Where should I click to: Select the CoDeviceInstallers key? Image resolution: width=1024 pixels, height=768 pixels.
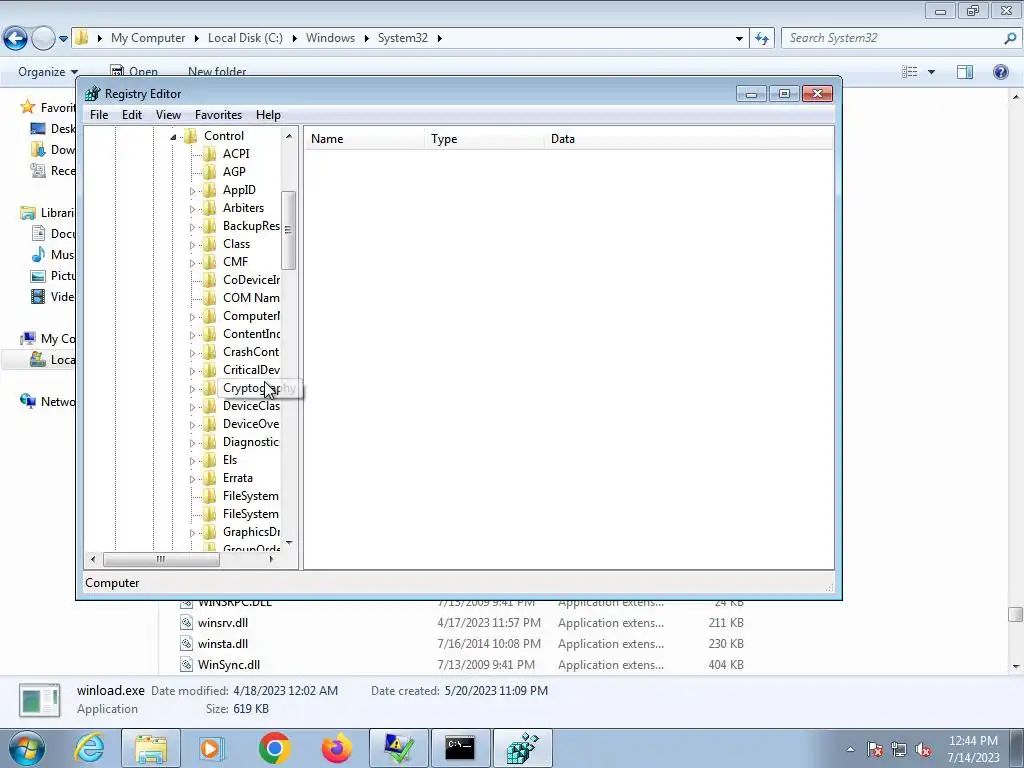251,280
